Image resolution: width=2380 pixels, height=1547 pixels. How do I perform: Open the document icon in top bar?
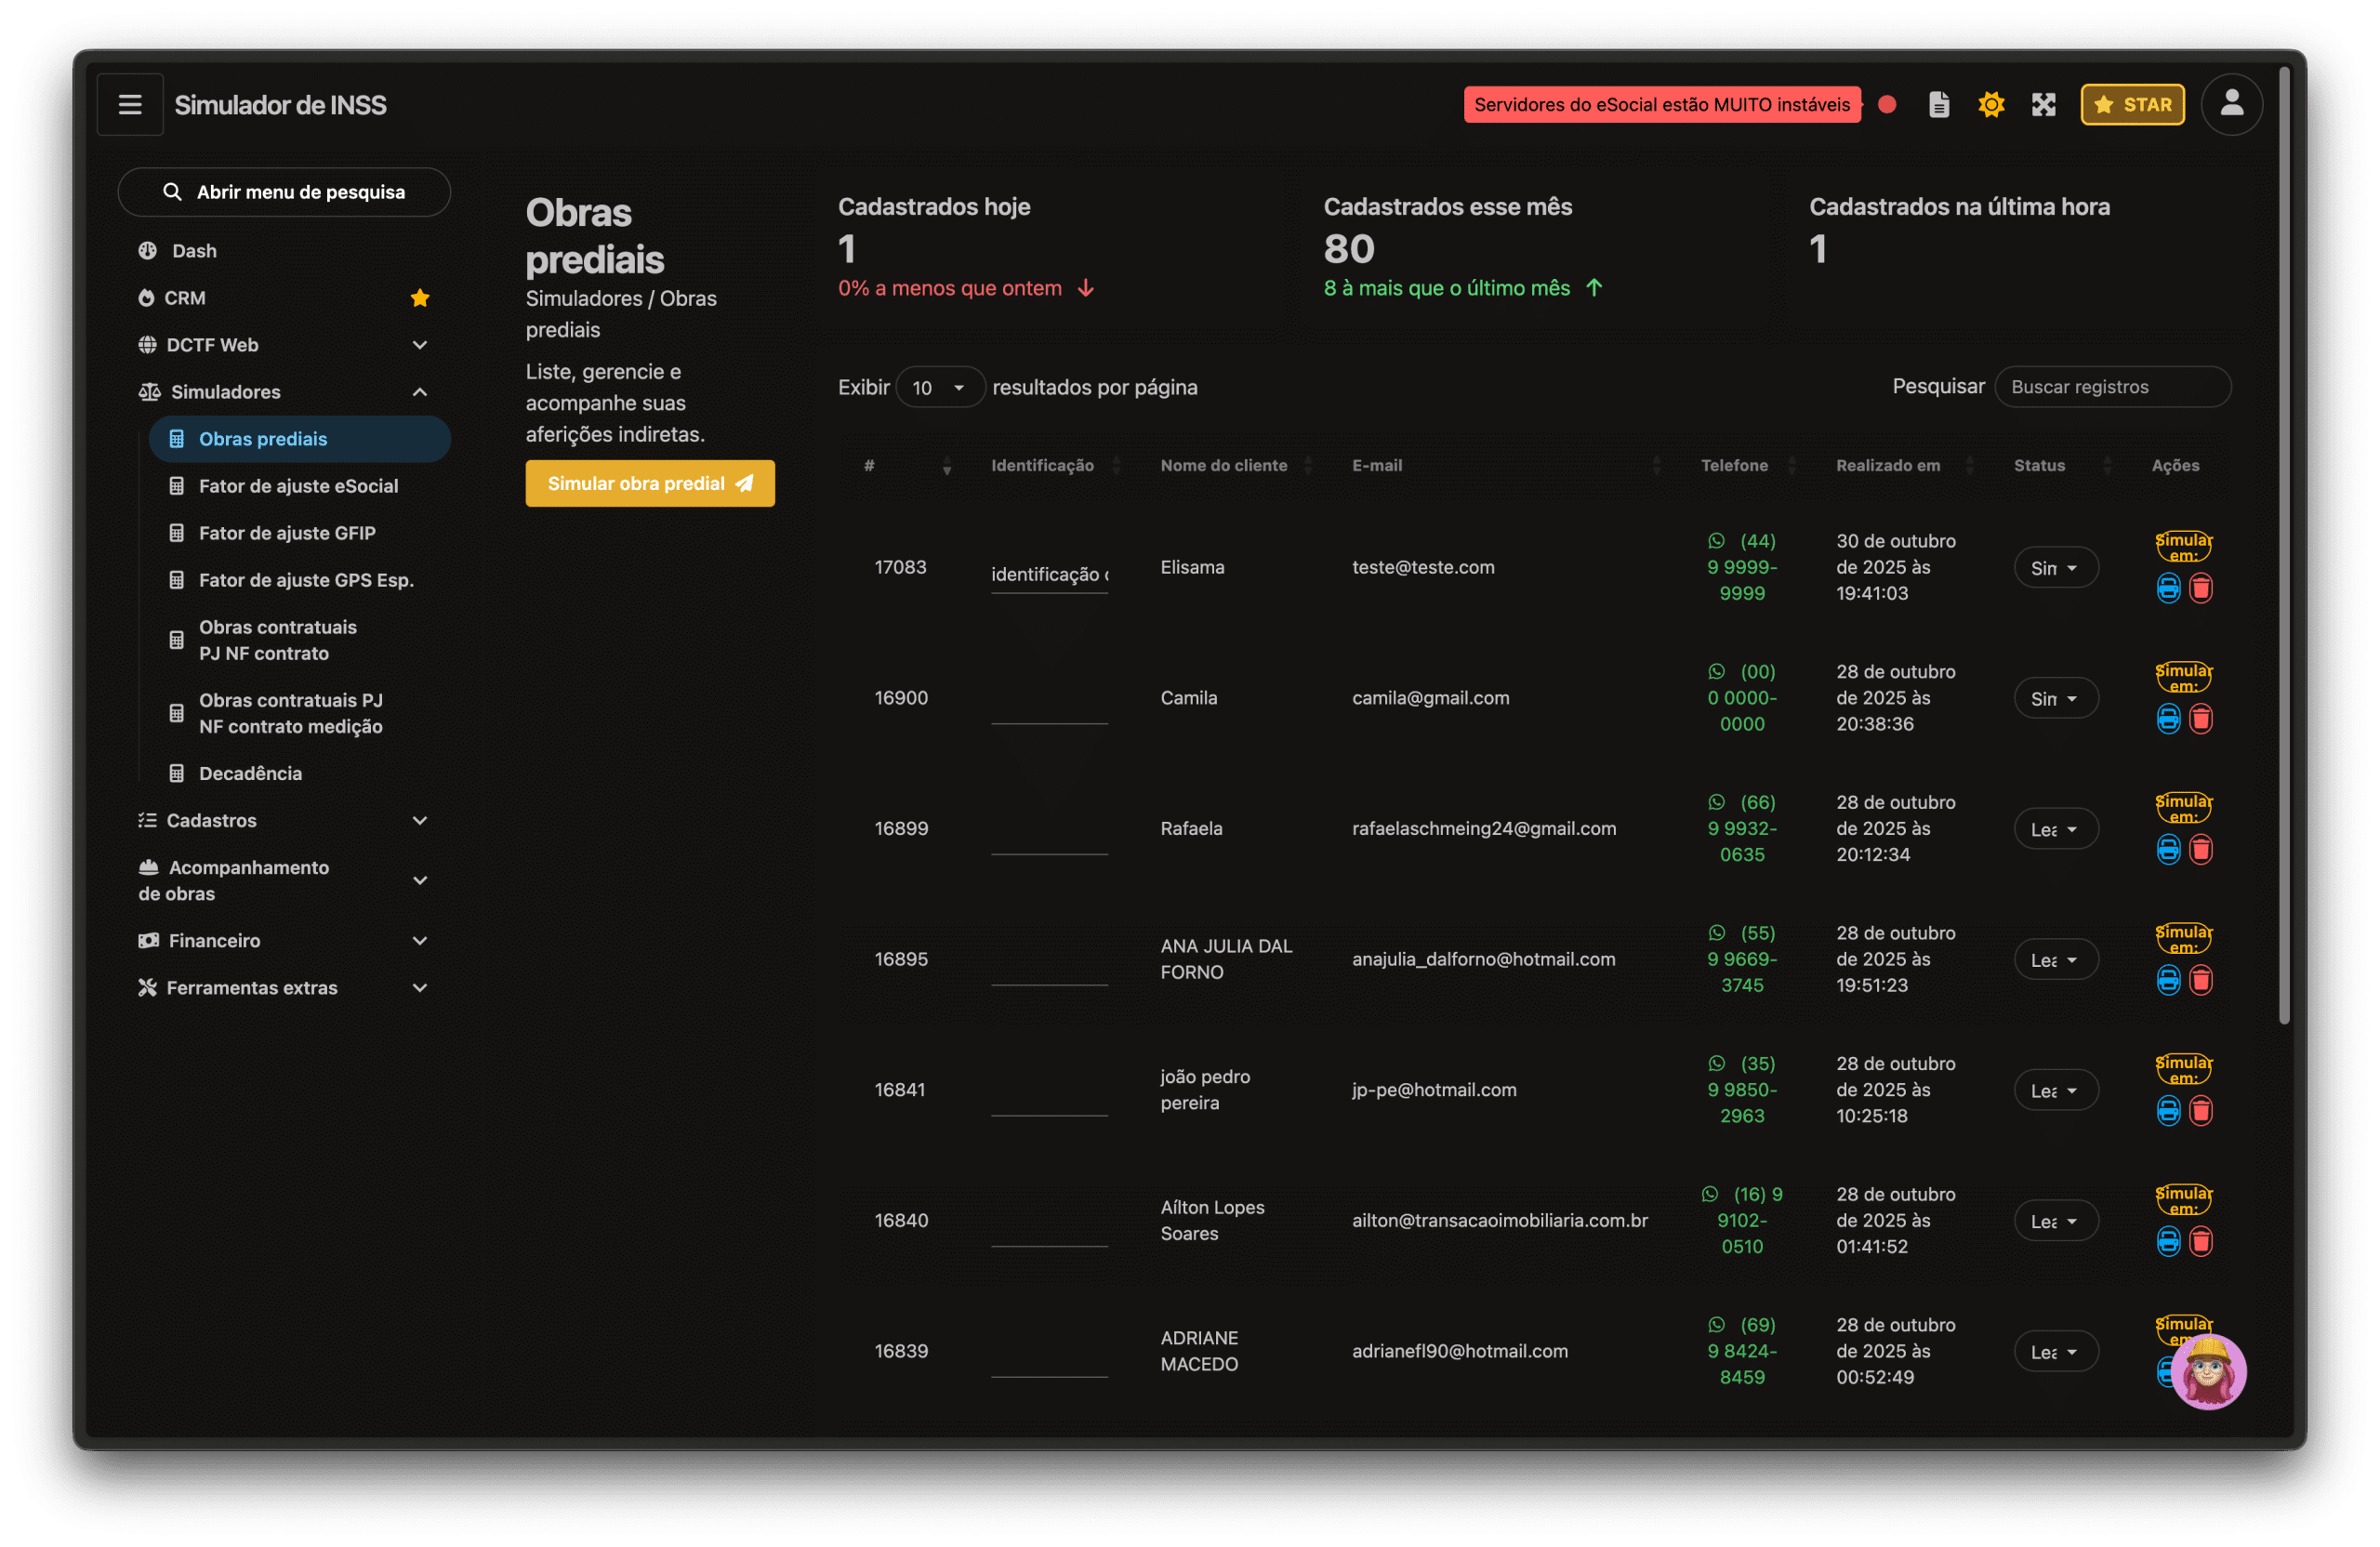coord(1938,105)
